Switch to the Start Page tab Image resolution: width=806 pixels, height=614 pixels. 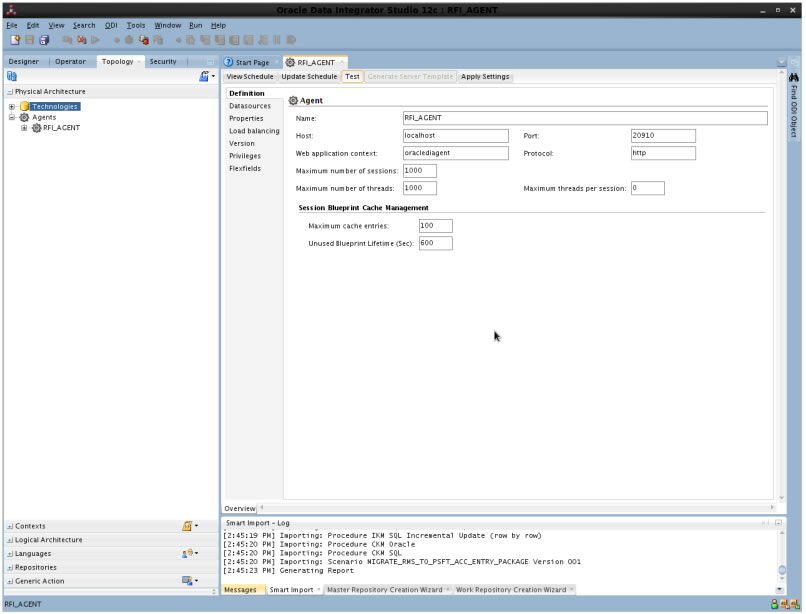(x=252, y=63)
